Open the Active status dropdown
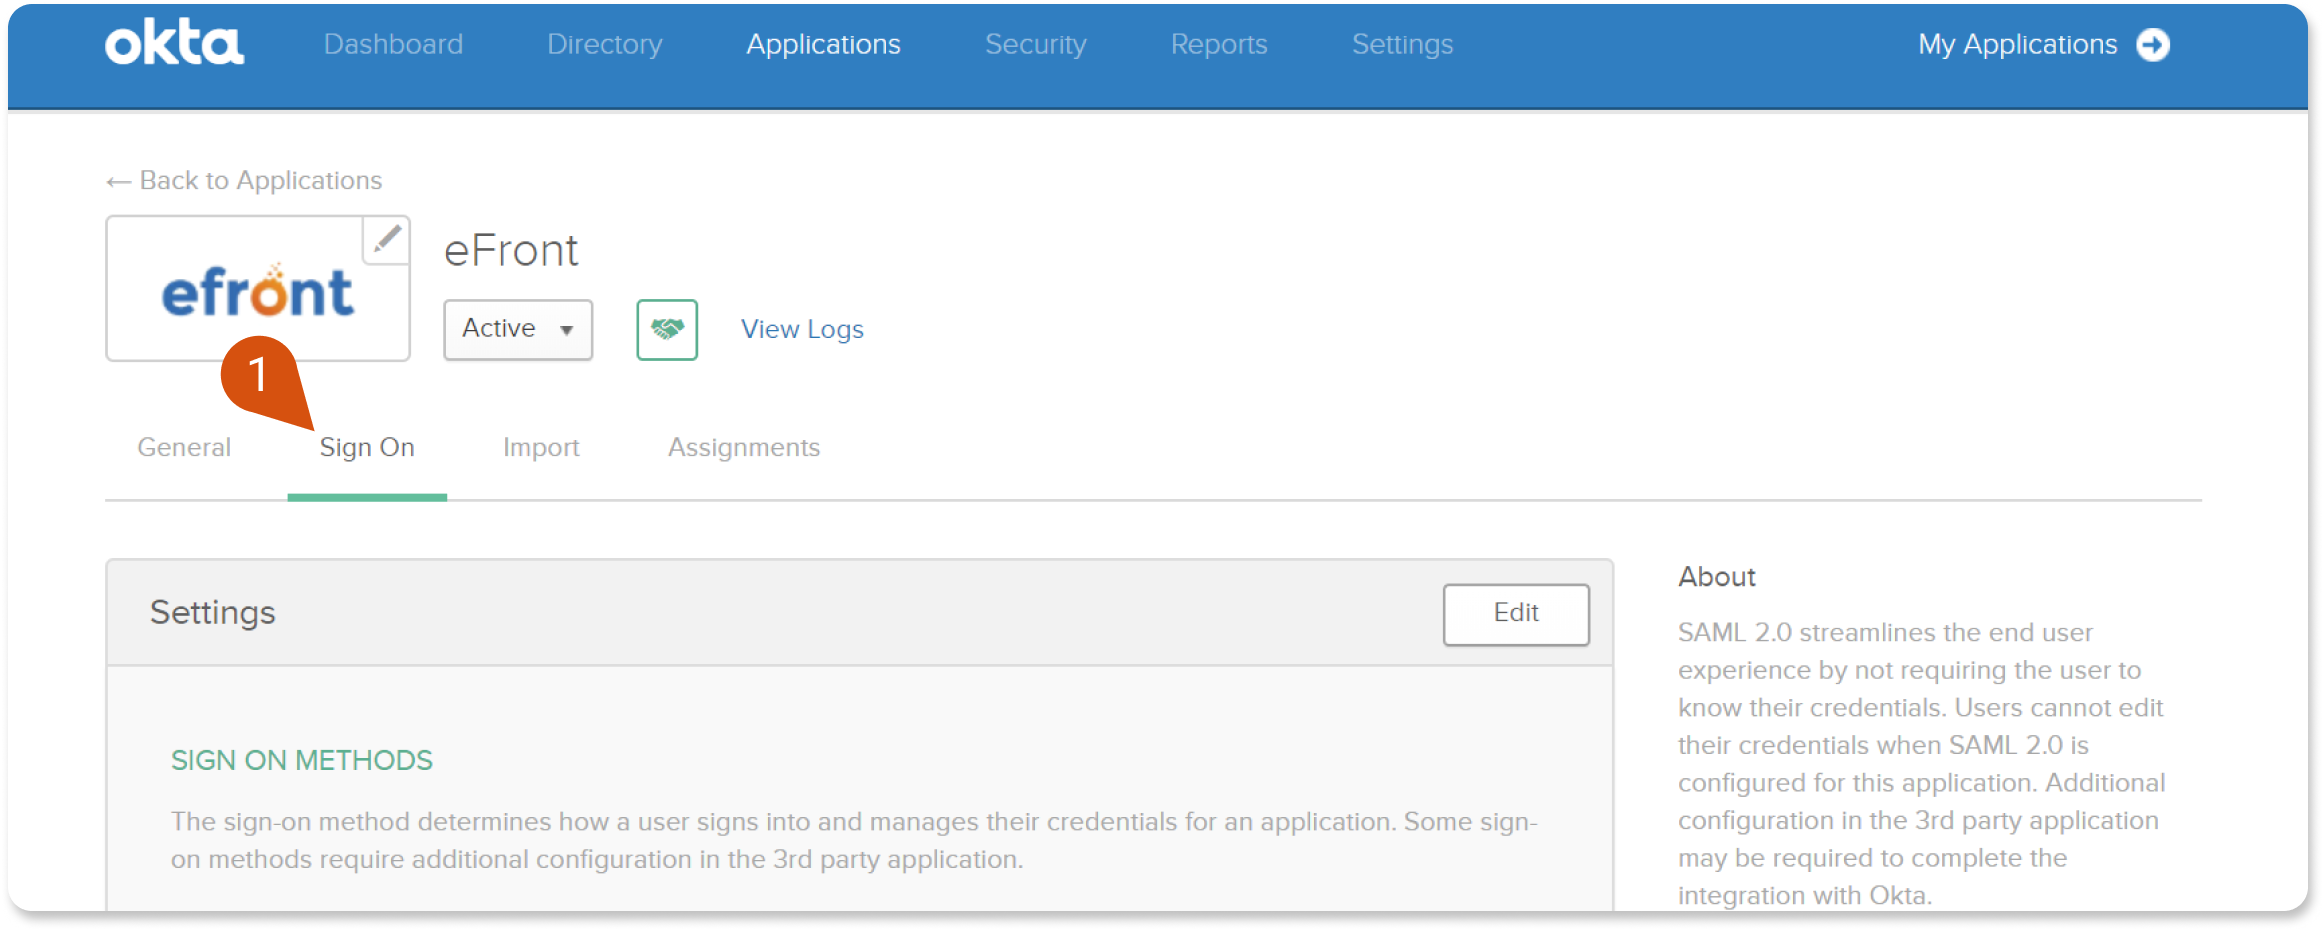This screenshot has width=2324, height=931. [x=518, y=329]
